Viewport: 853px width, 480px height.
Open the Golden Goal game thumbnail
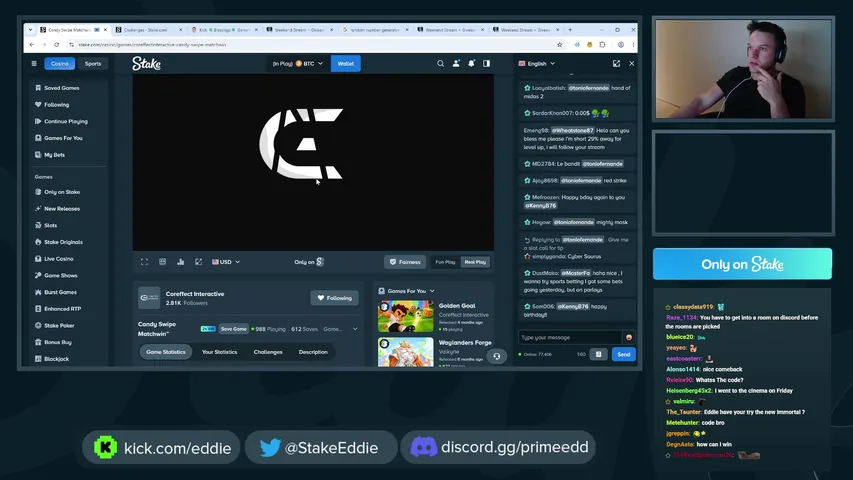click(x=406, y=316)
